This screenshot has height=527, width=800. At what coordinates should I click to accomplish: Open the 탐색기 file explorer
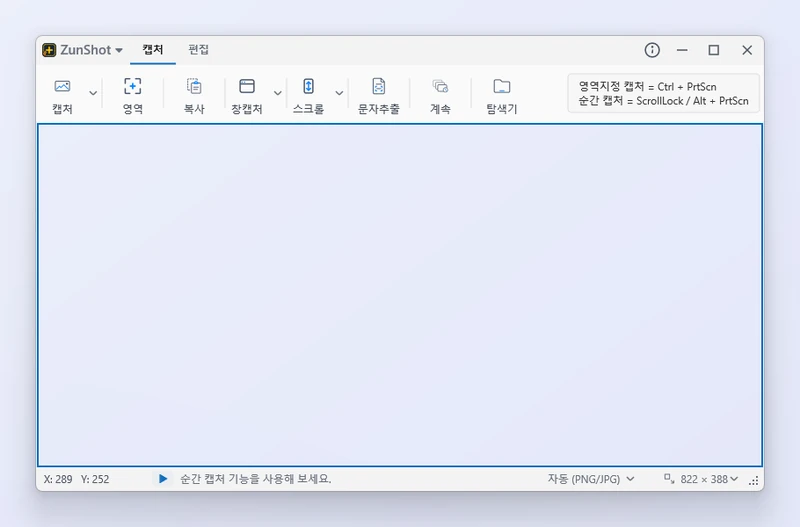(x=502, y=95)
